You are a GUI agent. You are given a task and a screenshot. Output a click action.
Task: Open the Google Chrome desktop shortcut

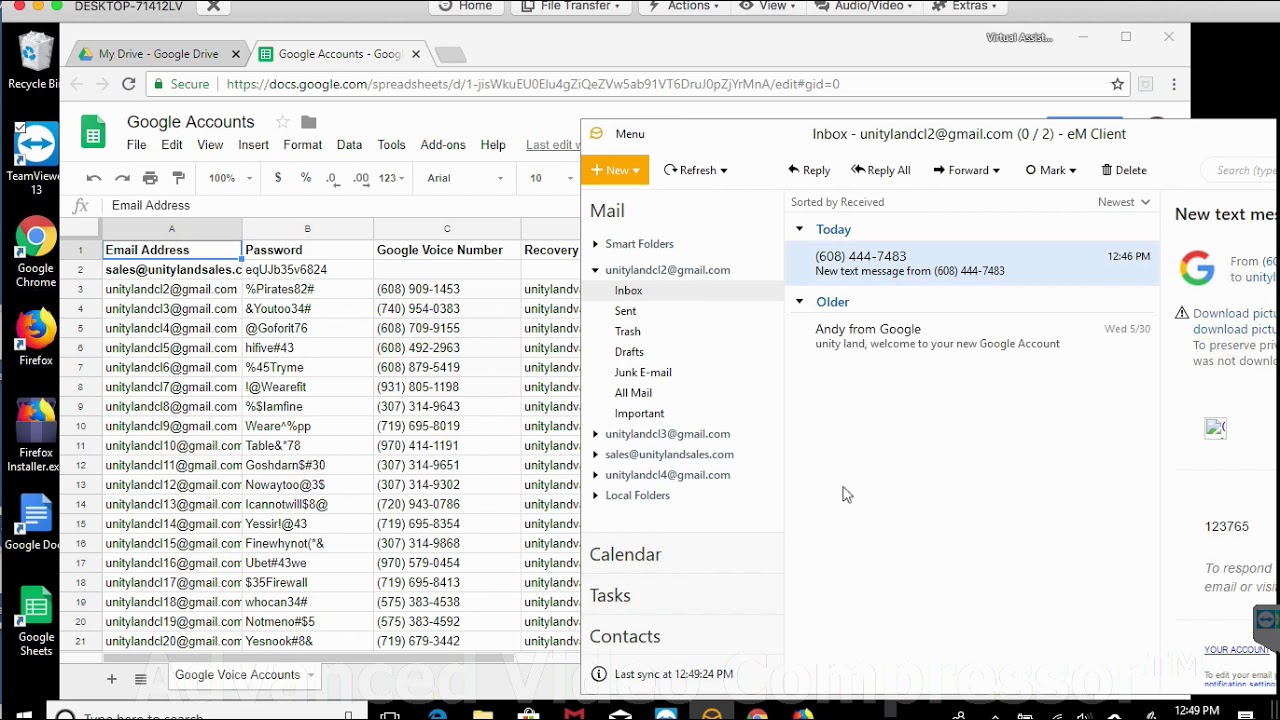pos(36,252)
